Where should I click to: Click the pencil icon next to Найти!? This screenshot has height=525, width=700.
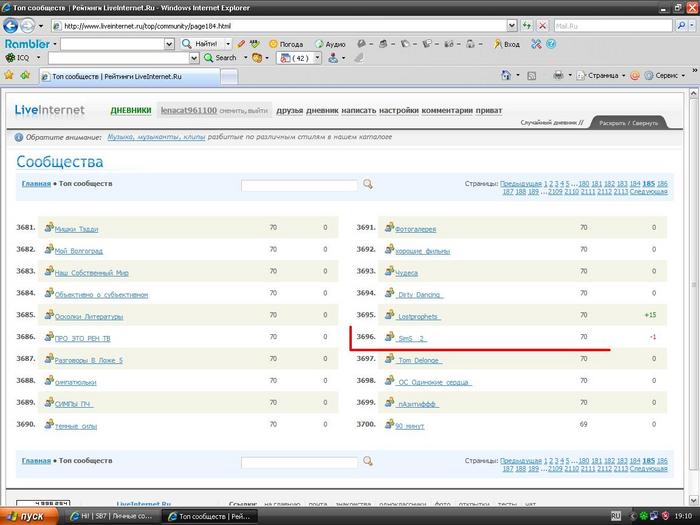tap(242, 44)
